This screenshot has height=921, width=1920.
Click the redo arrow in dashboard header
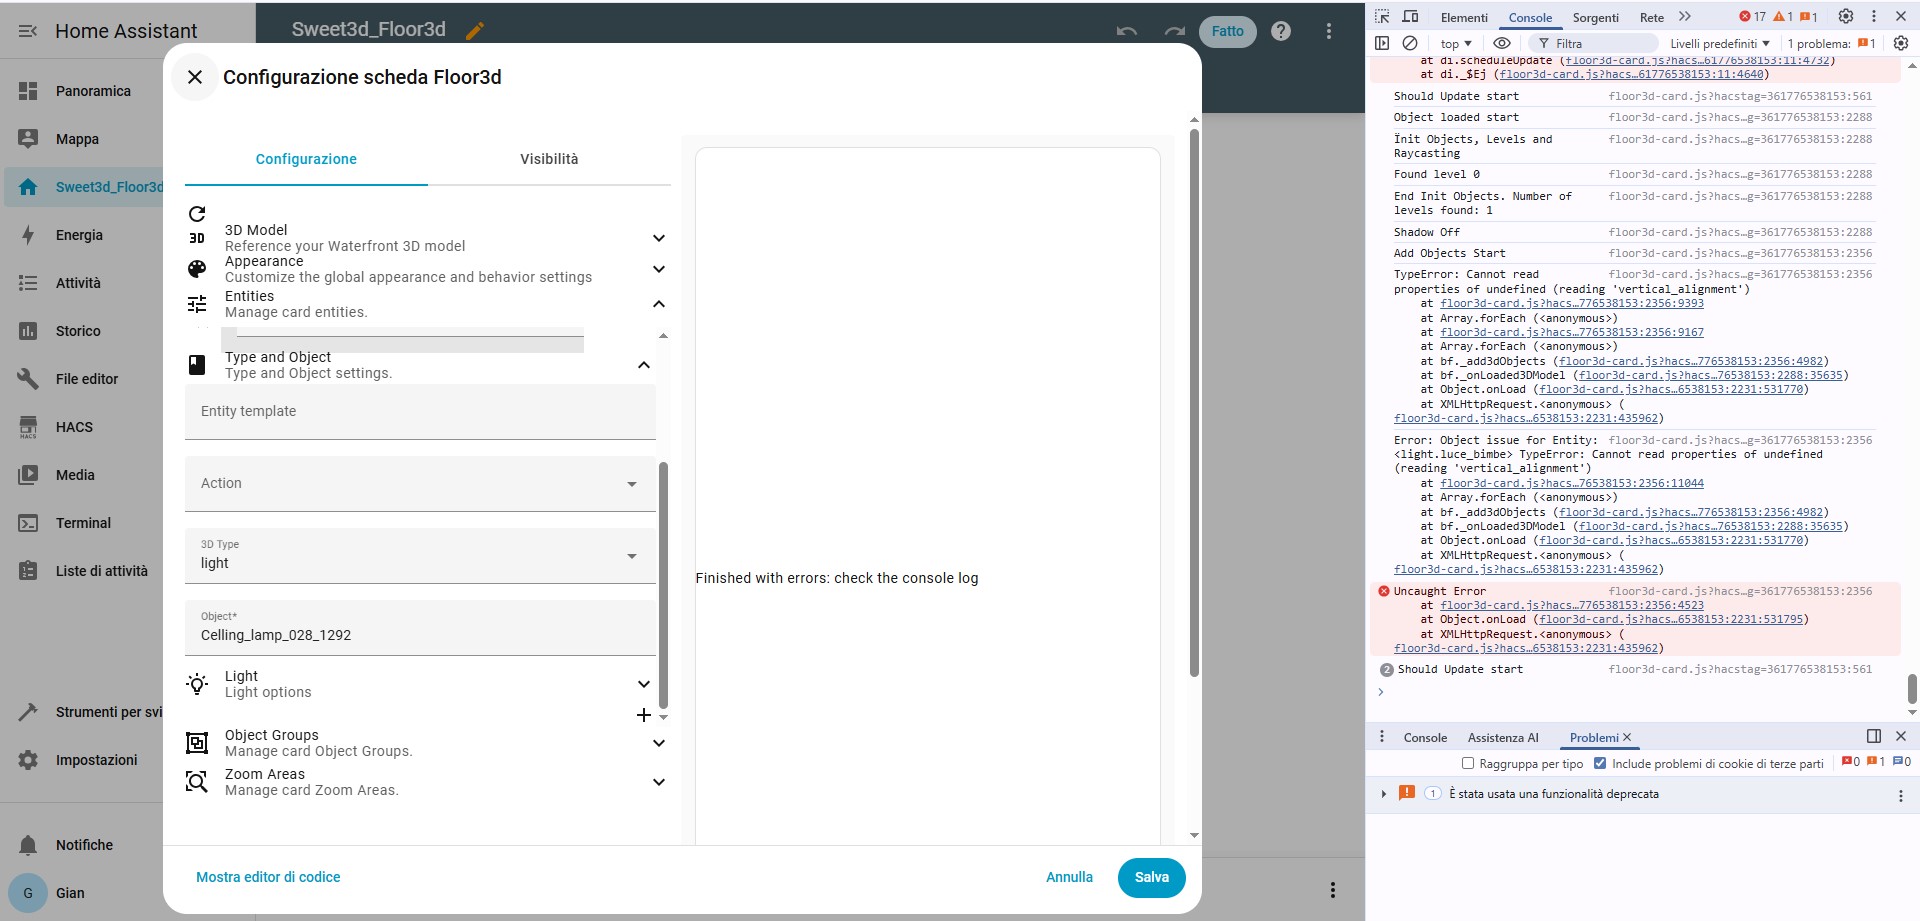click(1175, 31)
